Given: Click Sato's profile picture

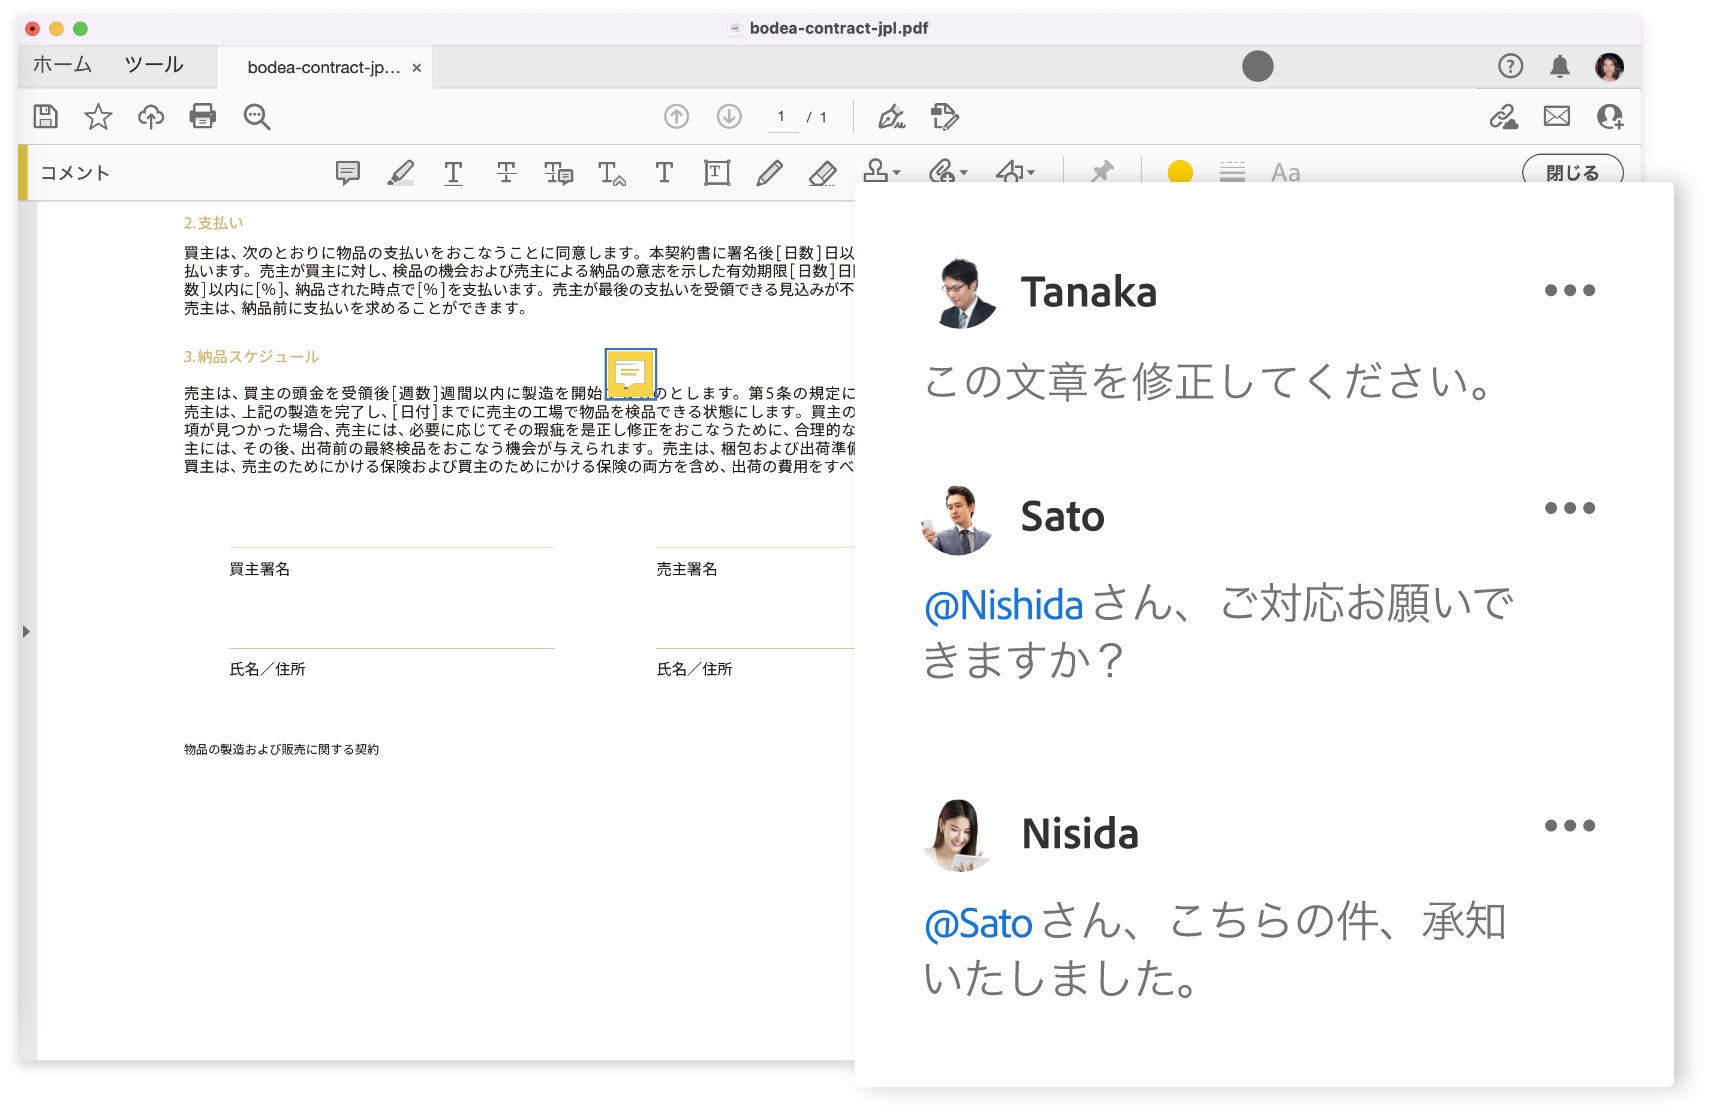Looking at the screenshot, I should [956, 519].
